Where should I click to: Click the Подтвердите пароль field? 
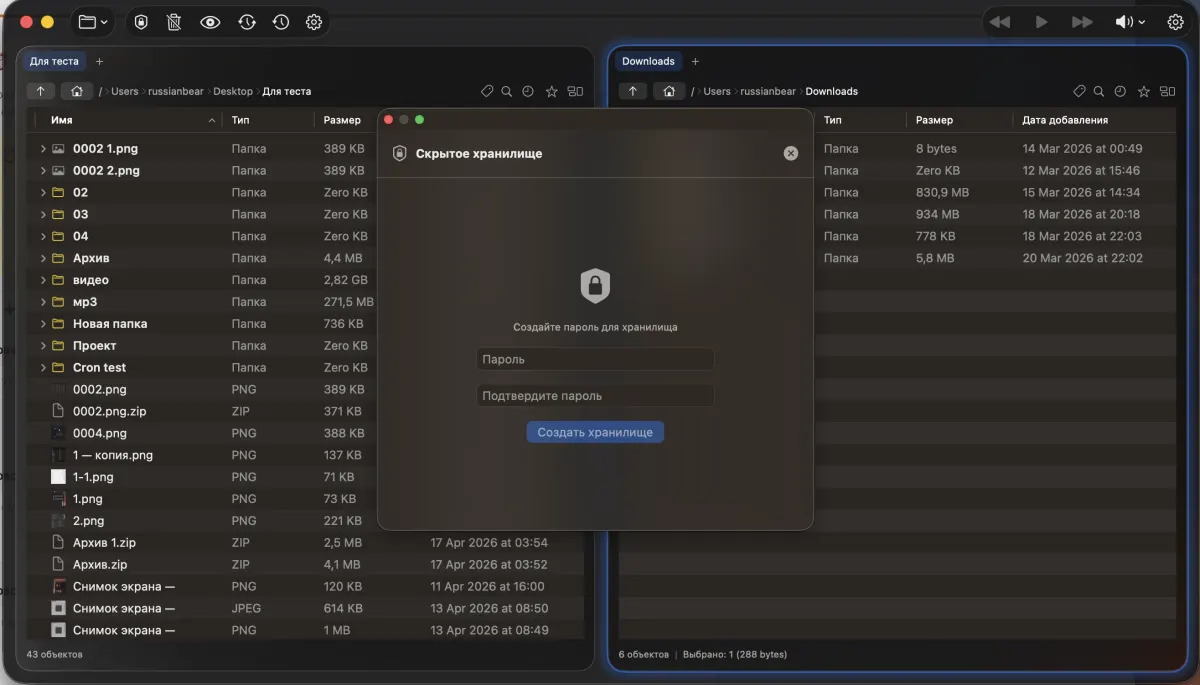(x=595, y=396)
